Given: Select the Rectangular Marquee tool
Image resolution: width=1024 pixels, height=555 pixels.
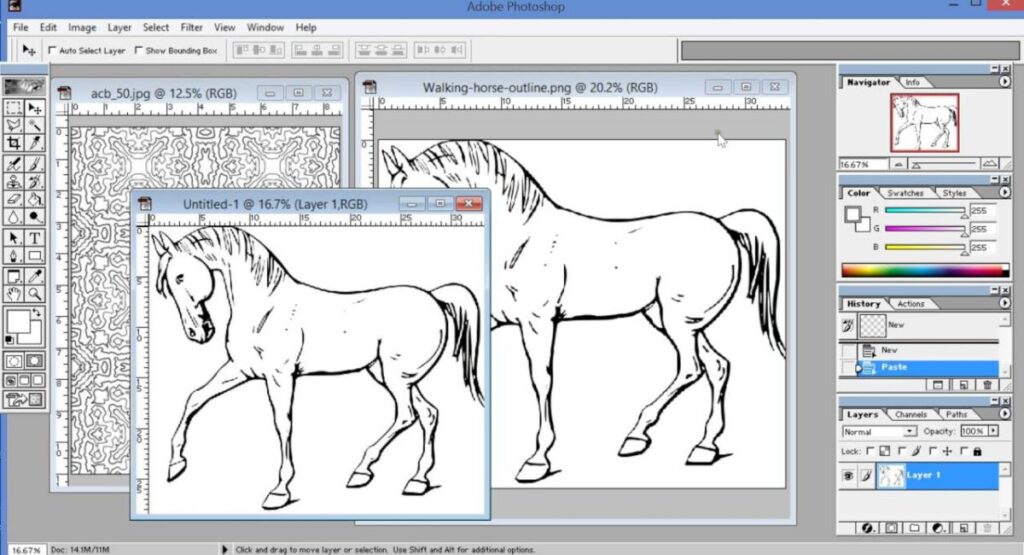Looking at the screenshot, I should (13, 108).
